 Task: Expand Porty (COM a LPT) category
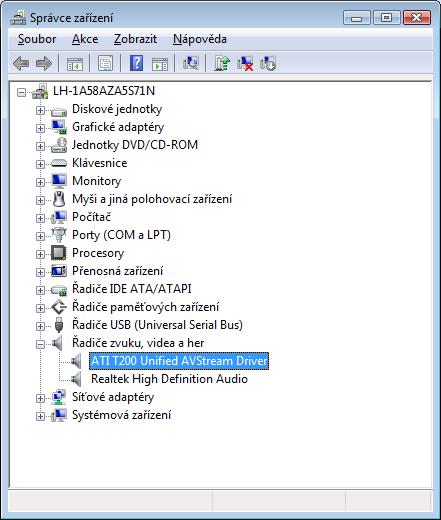(x=40, y=236)
